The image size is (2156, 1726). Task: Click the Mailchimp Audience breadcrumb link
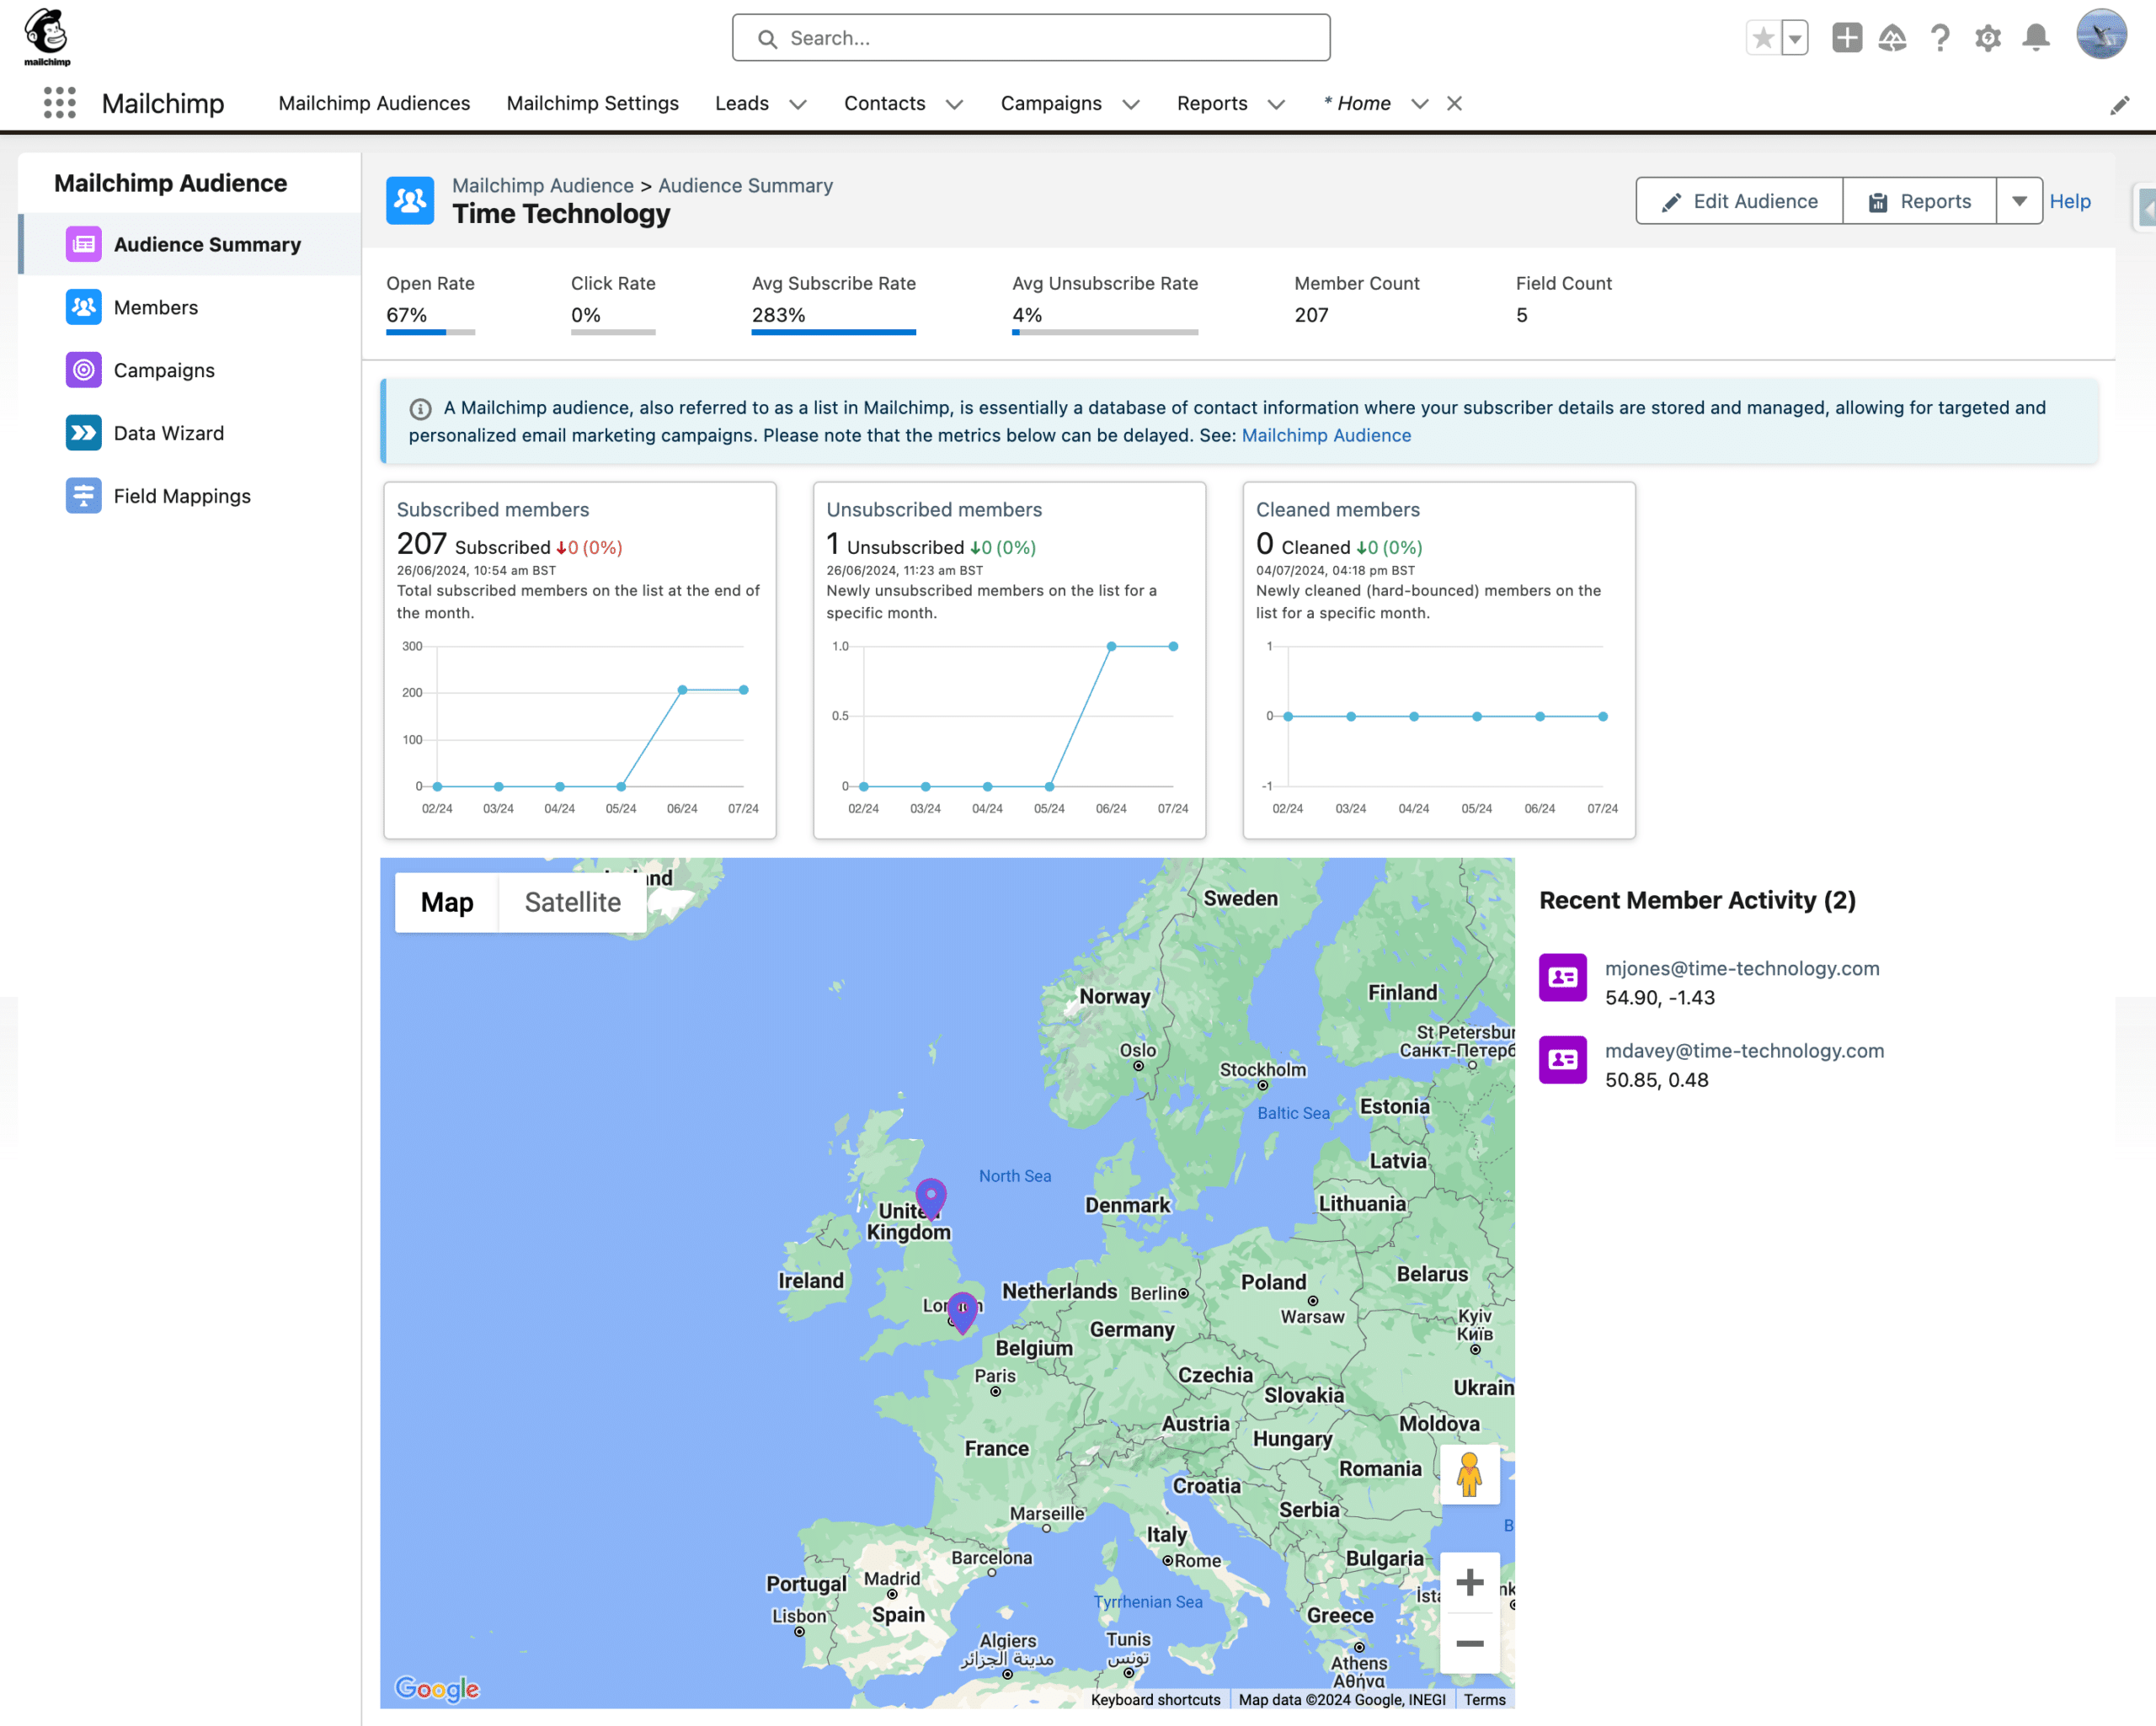[x=543, y=185]
